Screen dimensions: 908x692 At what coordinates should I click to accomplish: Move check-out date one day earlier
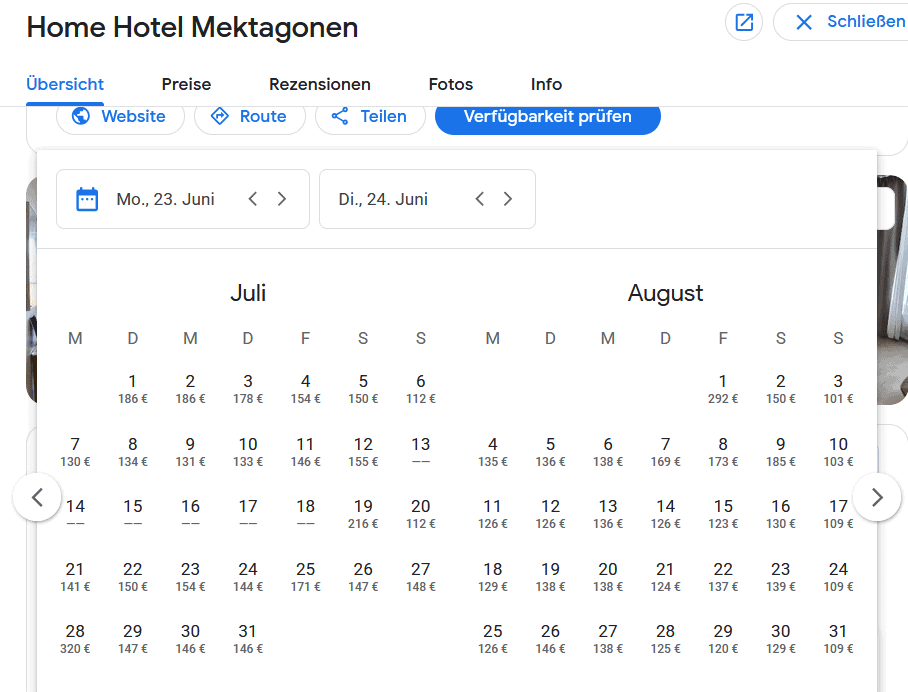coord(480,199)
